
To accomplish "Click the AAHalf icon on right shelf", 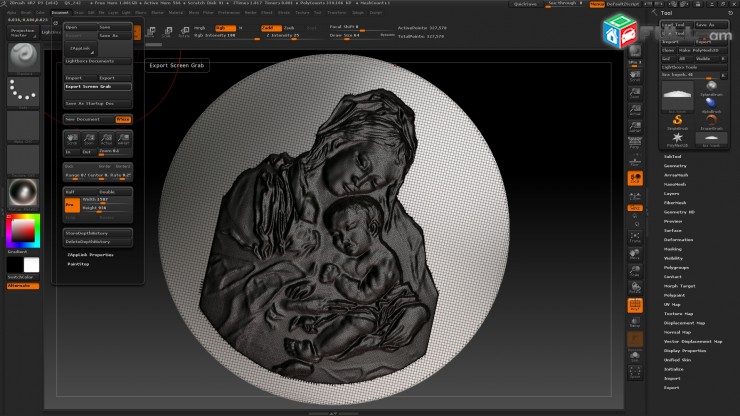I will (x=635, y=127).
